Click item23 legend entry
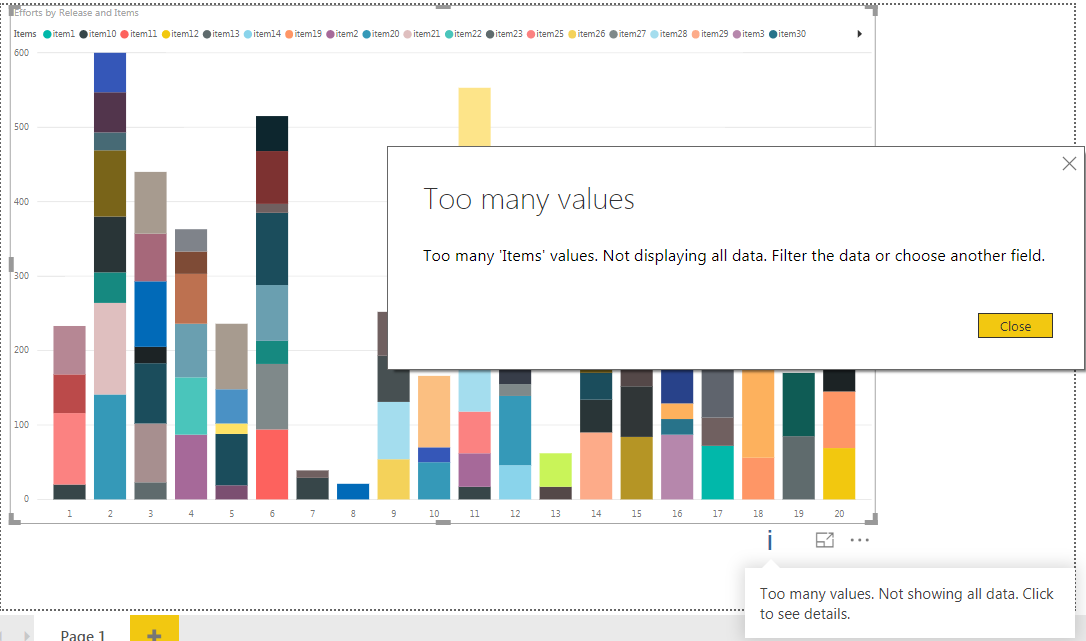The width and height of the screenshot is (1086, 641). click(x=504, y=34)
